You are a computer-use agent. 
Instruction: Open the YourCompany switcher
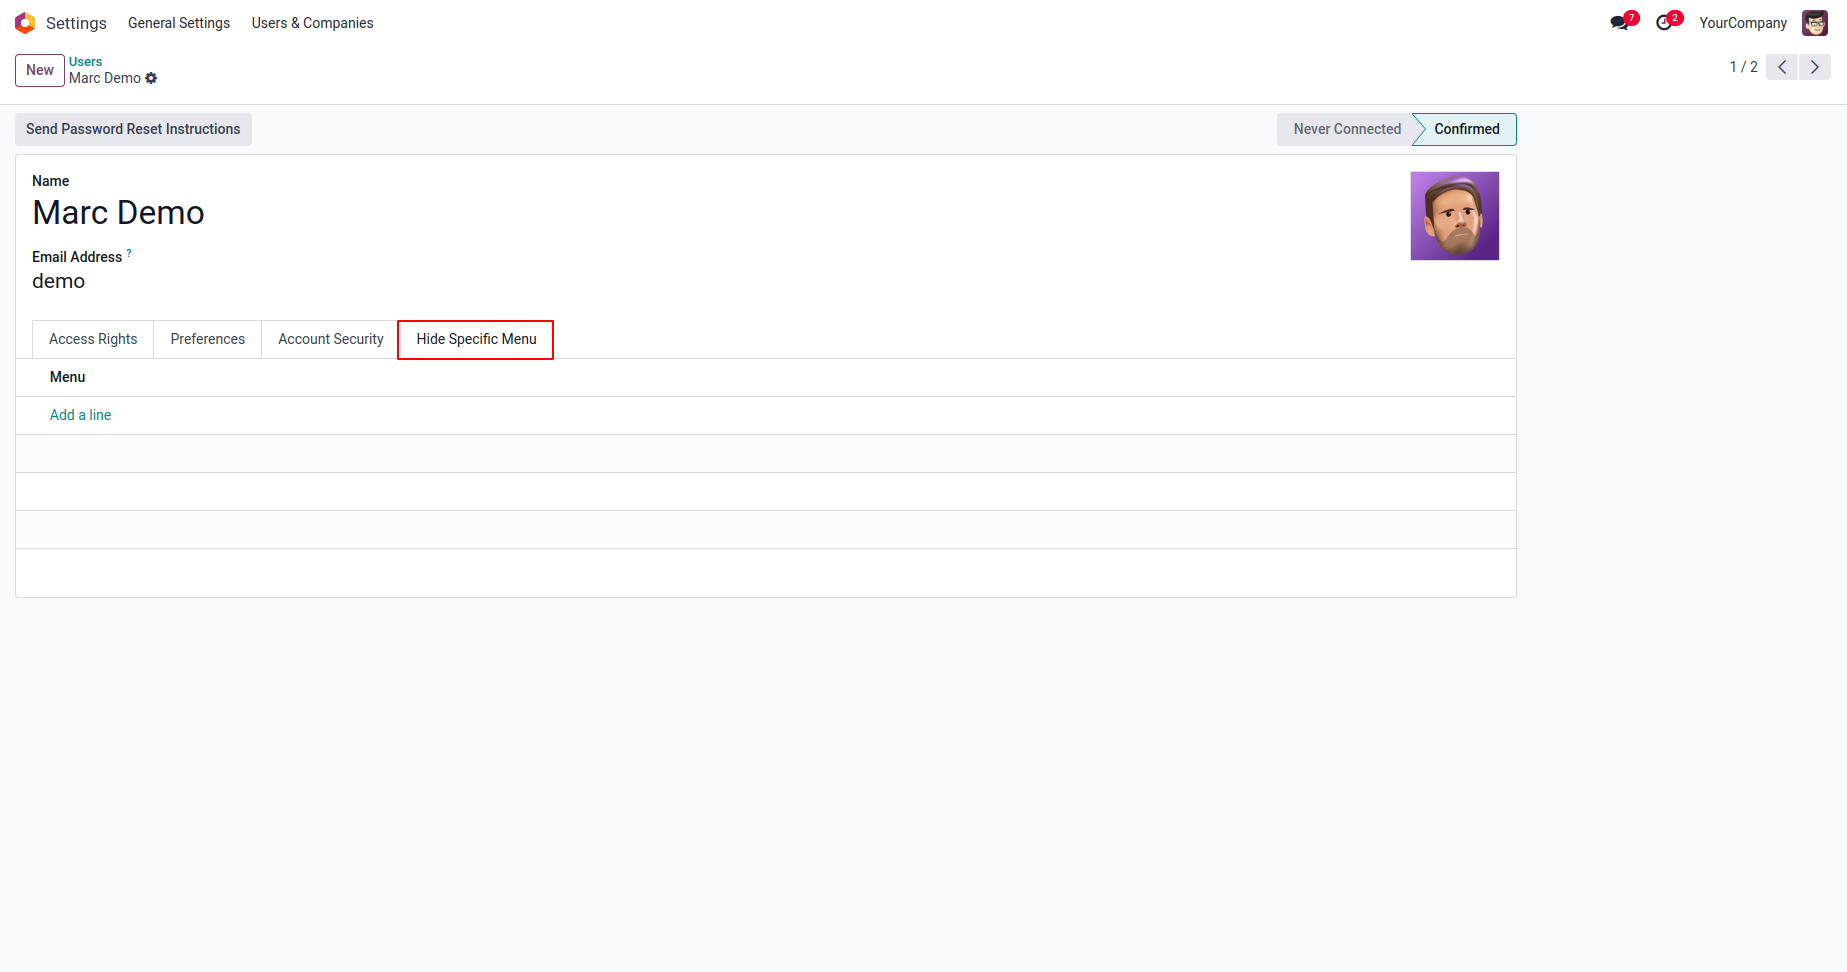coord(1742,23)
